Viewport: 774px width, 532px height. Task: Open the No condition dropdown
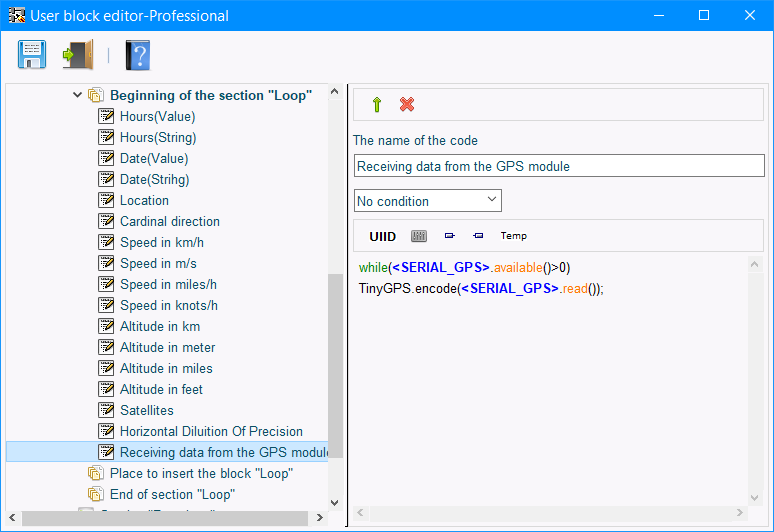click(x=427, y=200)
